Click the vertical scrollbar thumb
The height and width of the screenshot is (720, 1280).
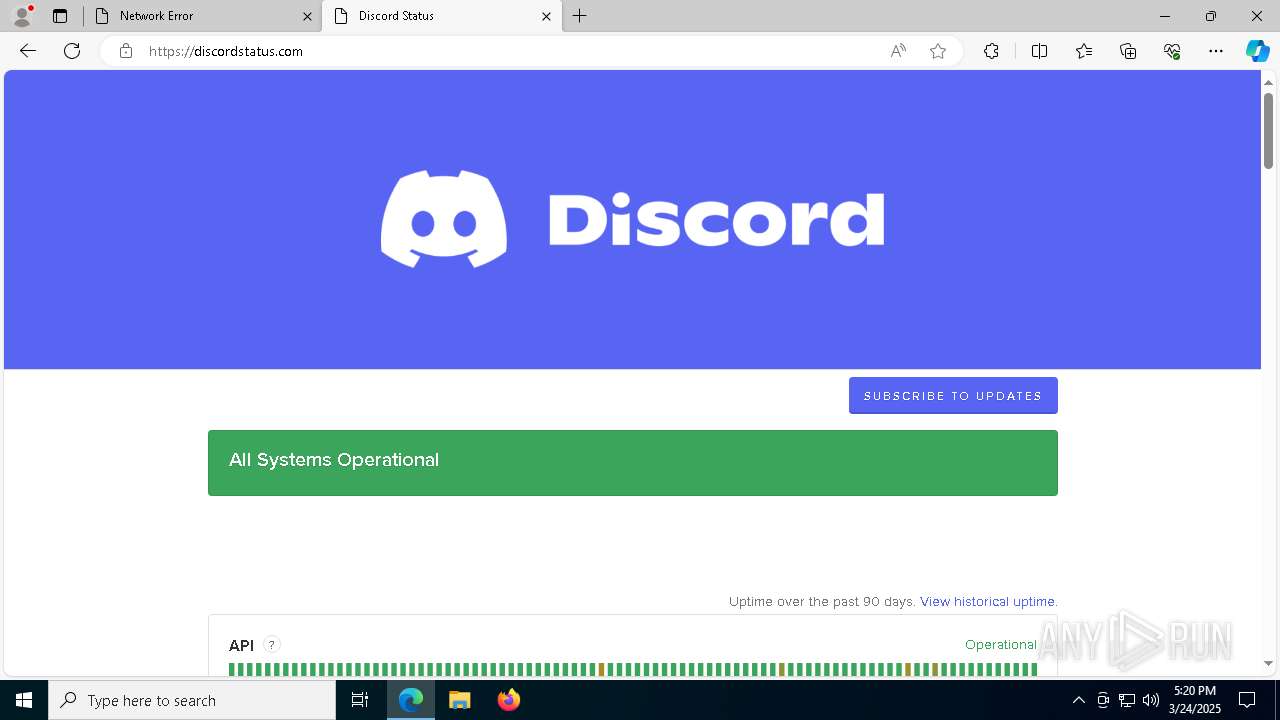(x=1268, y=130)
